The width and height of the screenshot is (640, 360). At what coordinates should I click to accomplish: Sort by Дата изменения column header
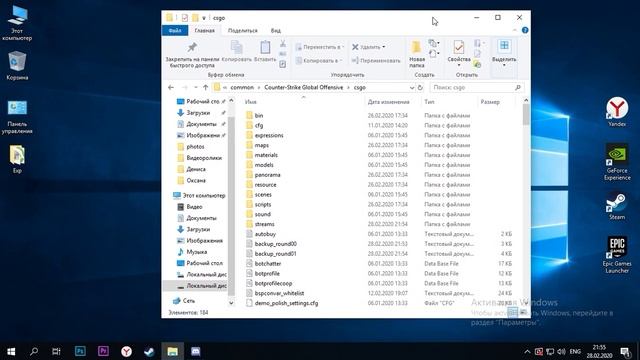click(388, 102)
